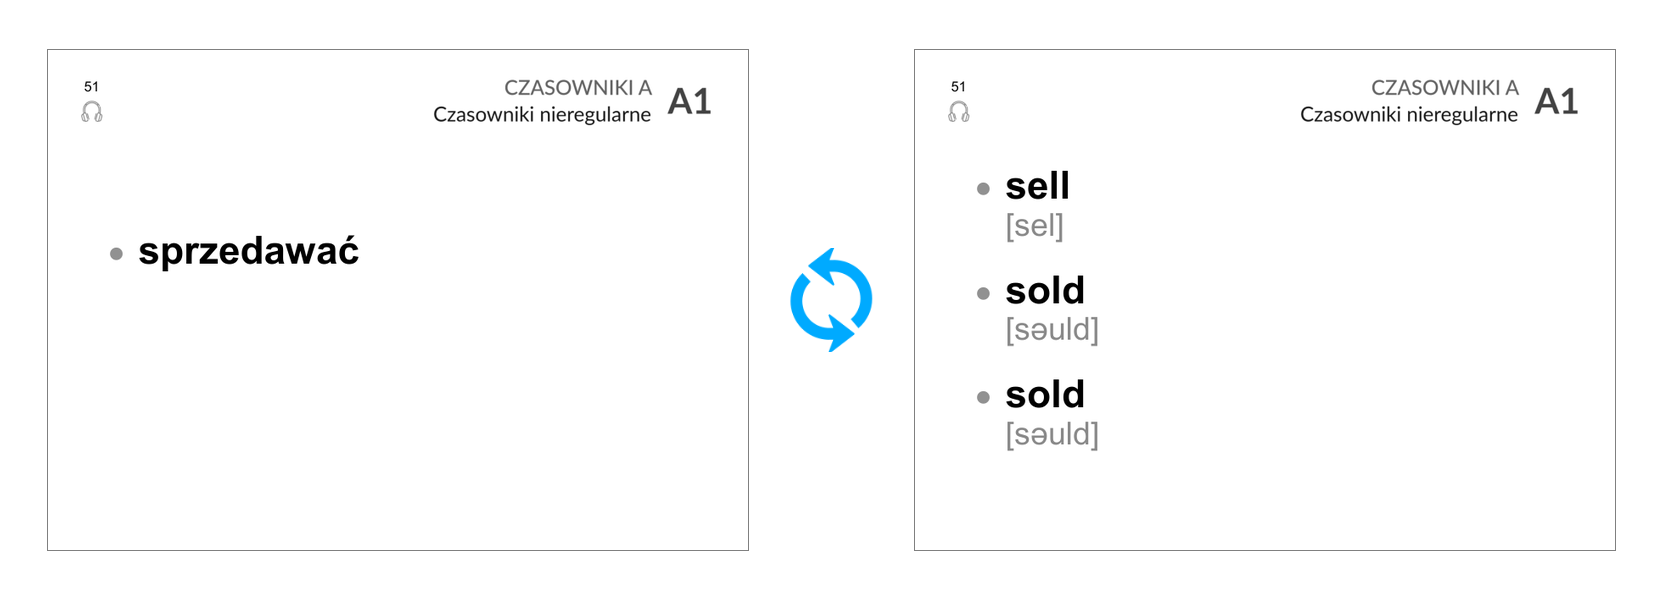Viewport: 1663px width, 600px height.
Task: Click the second sold entry
Action: coord(1045,395)
